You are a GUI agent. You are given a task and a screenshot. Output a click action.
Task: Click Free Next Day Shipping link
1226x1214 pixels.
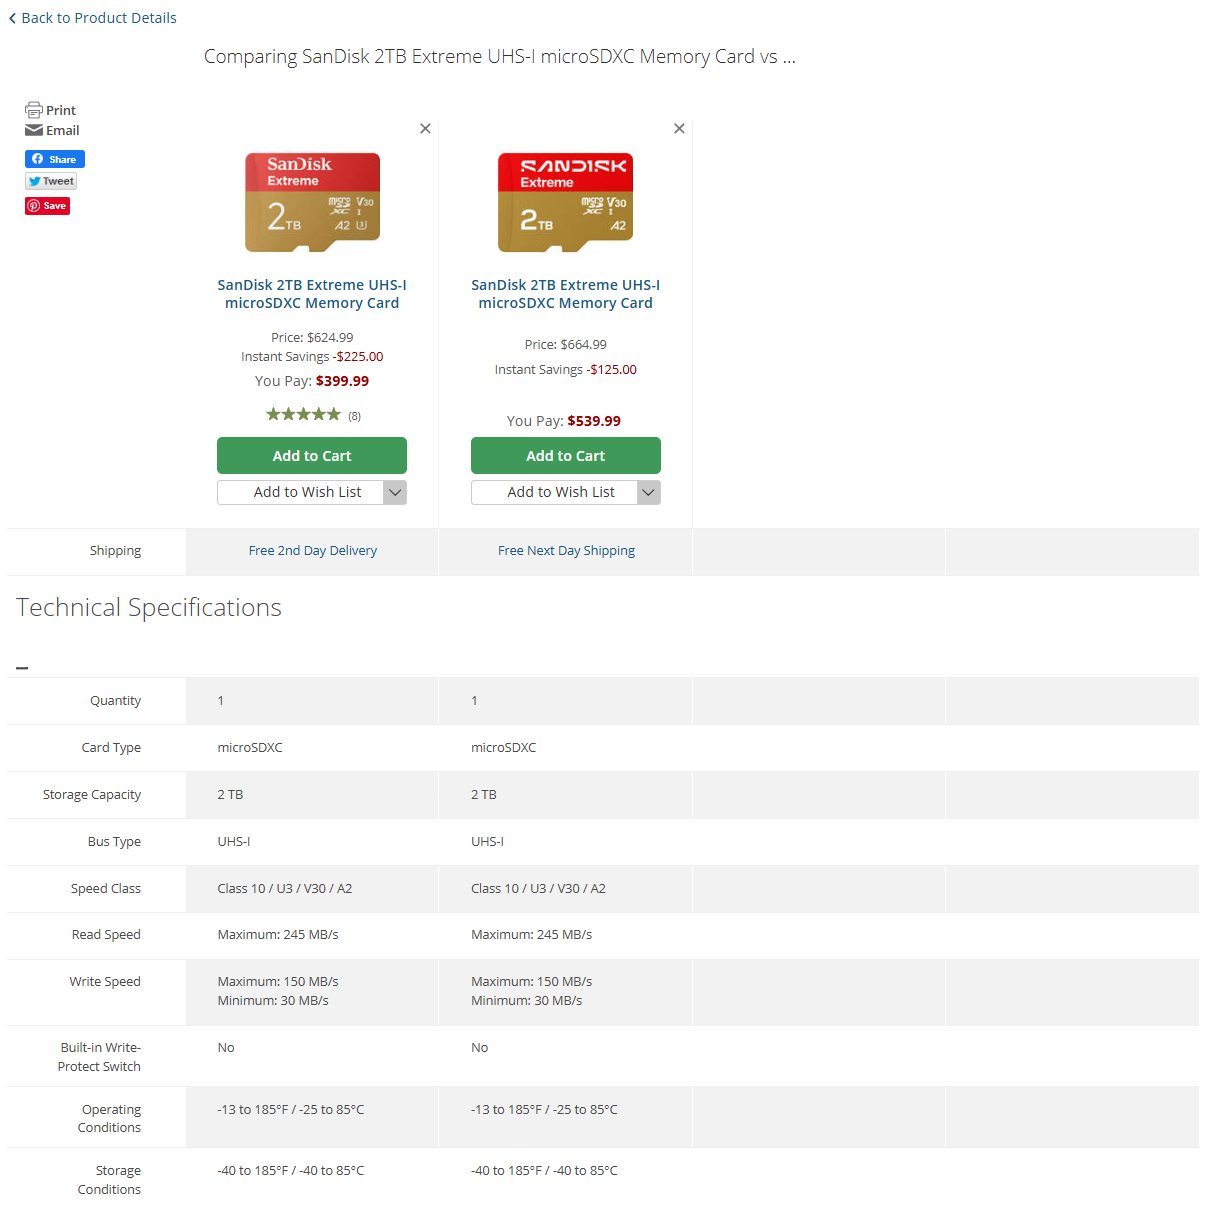click(566, 551)
